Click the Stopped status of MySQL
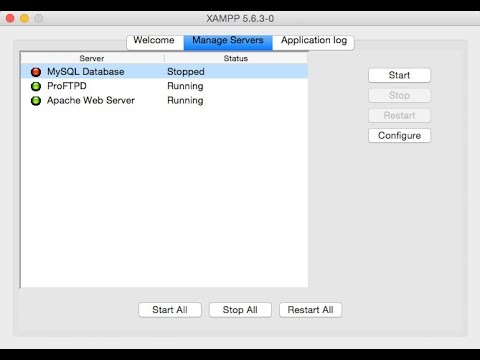 (x=186, y=72)
